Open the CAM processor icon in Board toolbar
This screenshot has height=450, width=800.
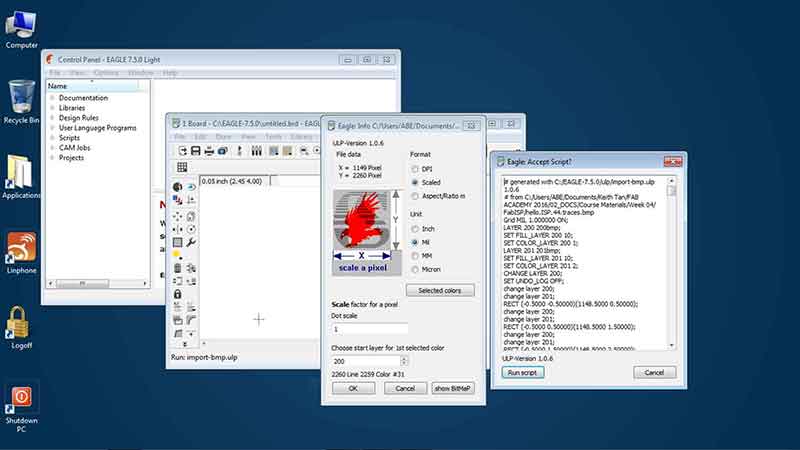click(222, 151)
